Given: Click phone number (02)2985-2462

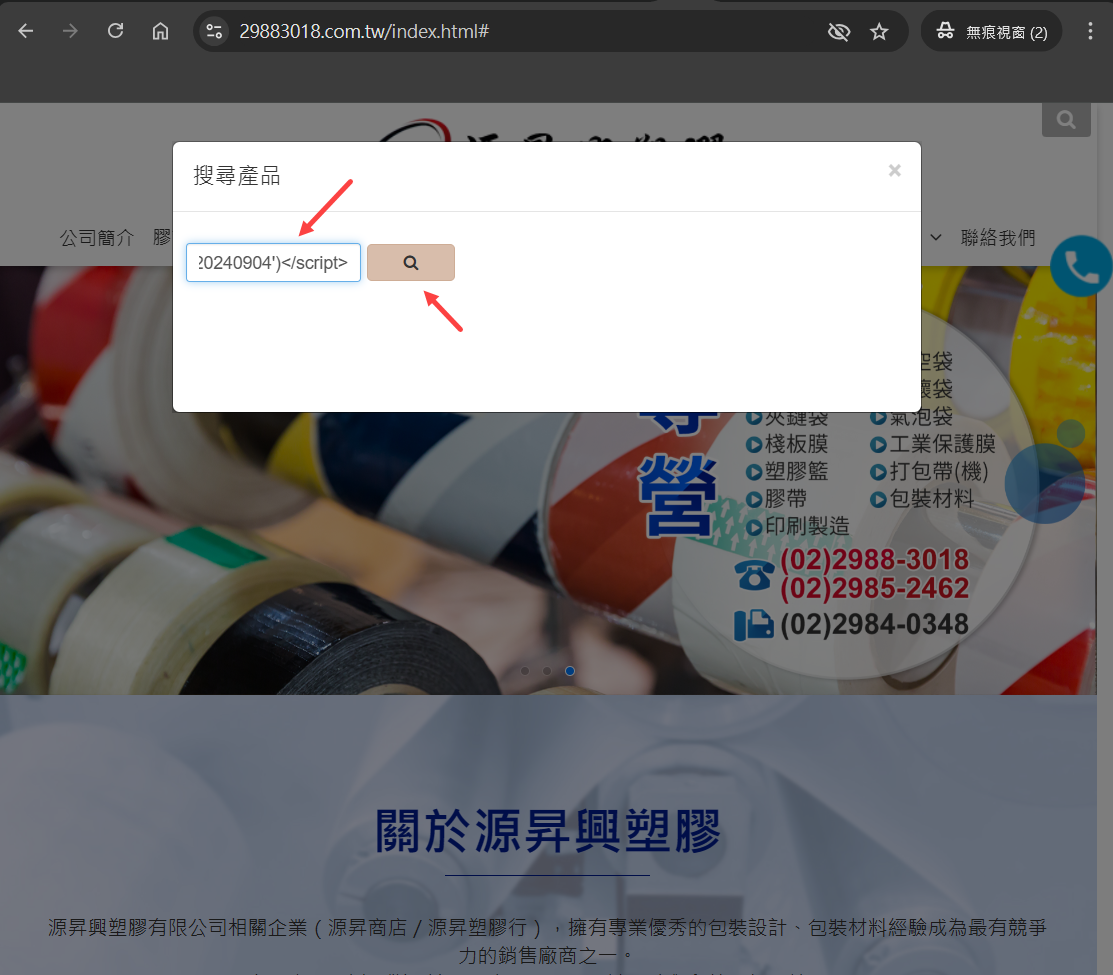Looking at the screenshot, I should [x=874, y=588].
